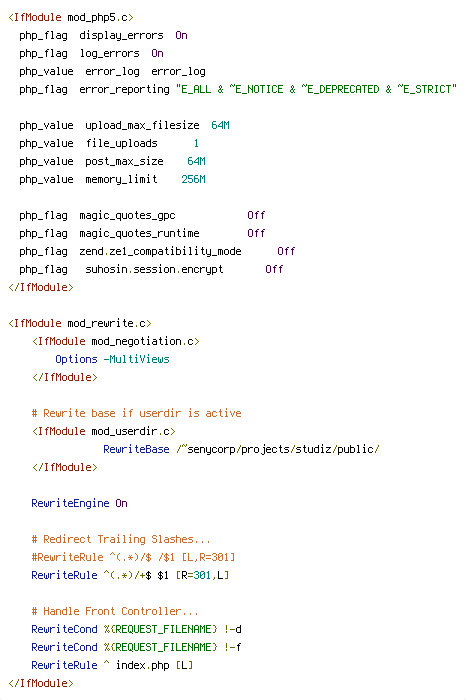The width and height of the screenshot is (466, 700).
Task: Select the RewriteBase senycorp path
Action: pos(278,449)
